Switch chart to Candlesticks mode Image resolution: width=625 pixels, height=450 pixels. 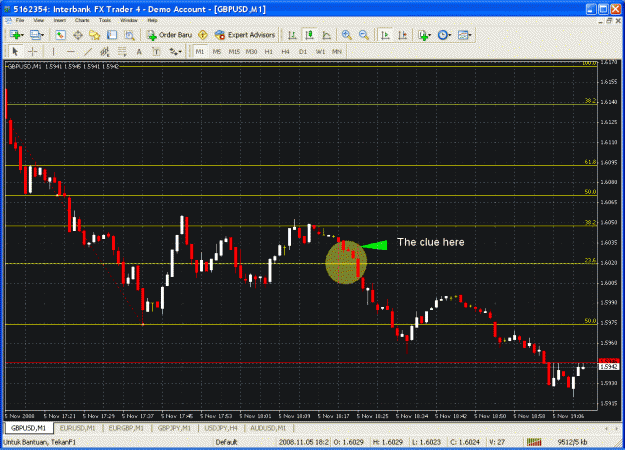[309, 35]
